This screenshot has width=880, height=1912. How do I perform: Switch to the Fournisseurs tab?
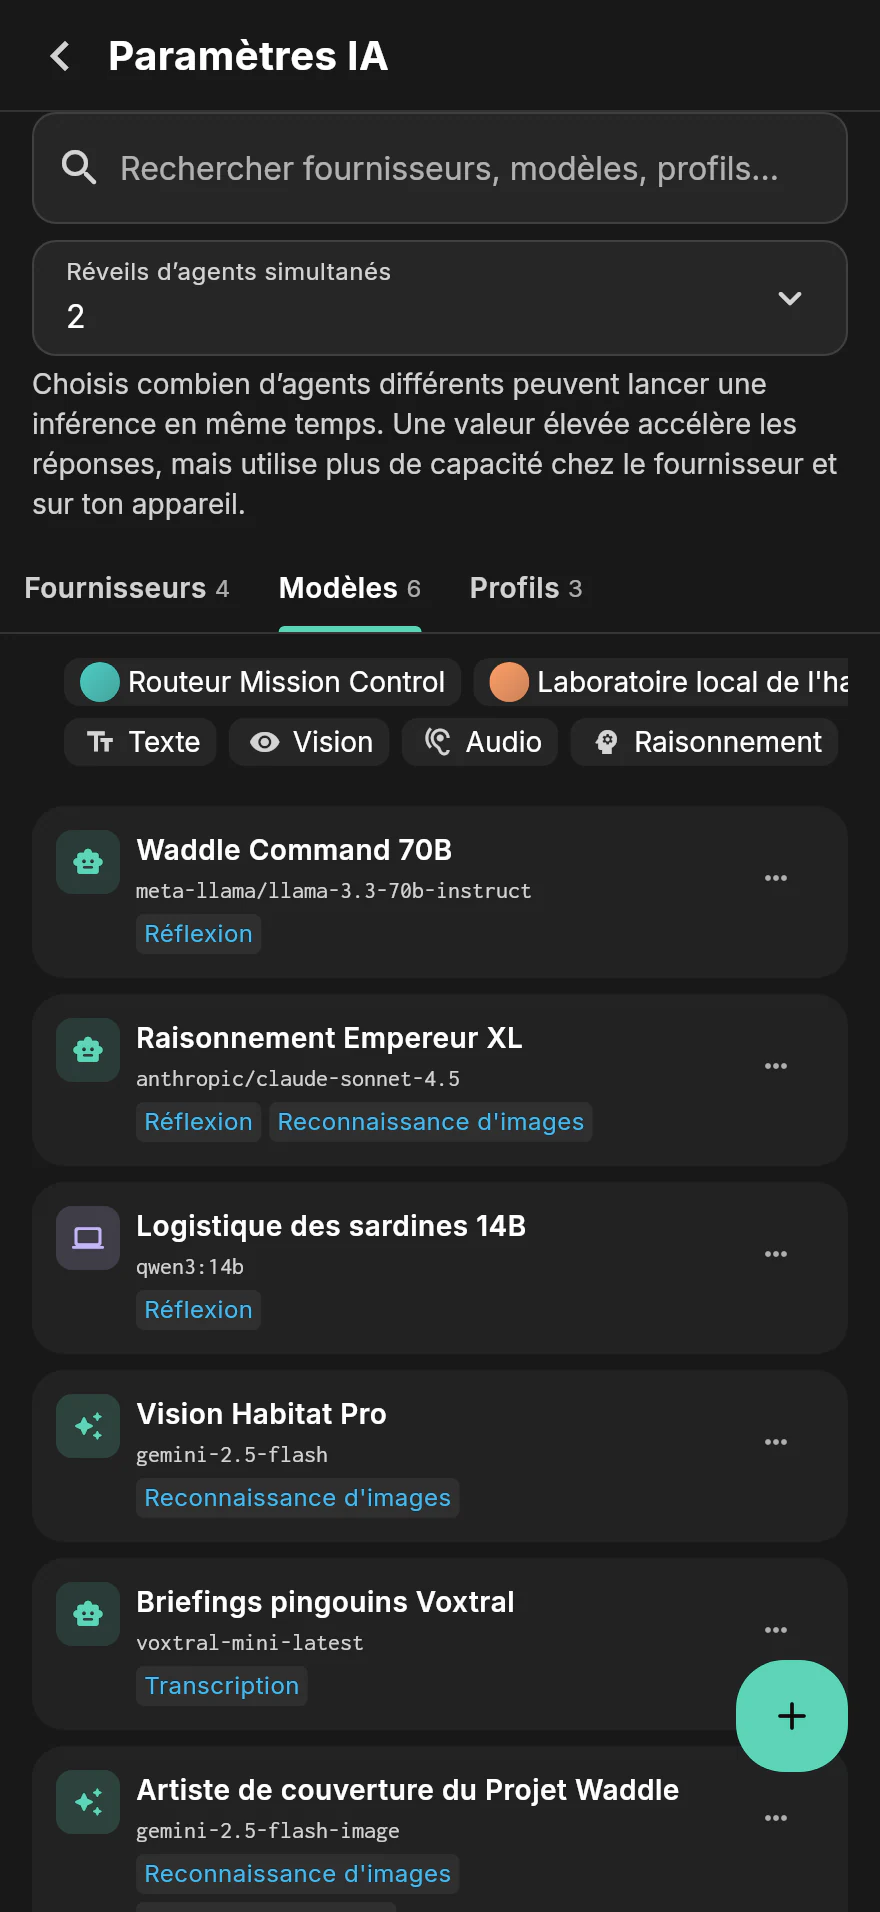pyautogui.click(x=127, y=588)
